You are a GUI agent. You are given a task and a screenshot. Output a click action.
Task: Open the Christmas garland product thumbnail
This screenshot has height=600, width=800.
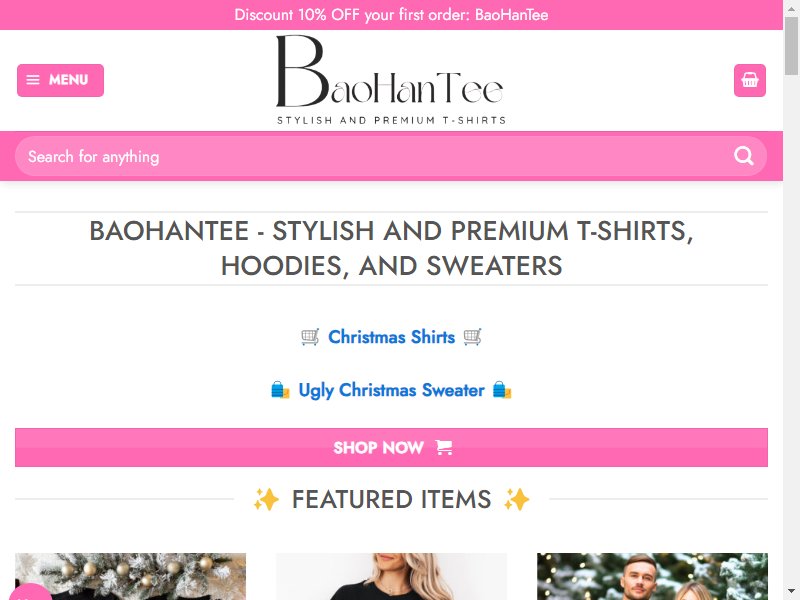pyautogui.click(x=131, y=577)
